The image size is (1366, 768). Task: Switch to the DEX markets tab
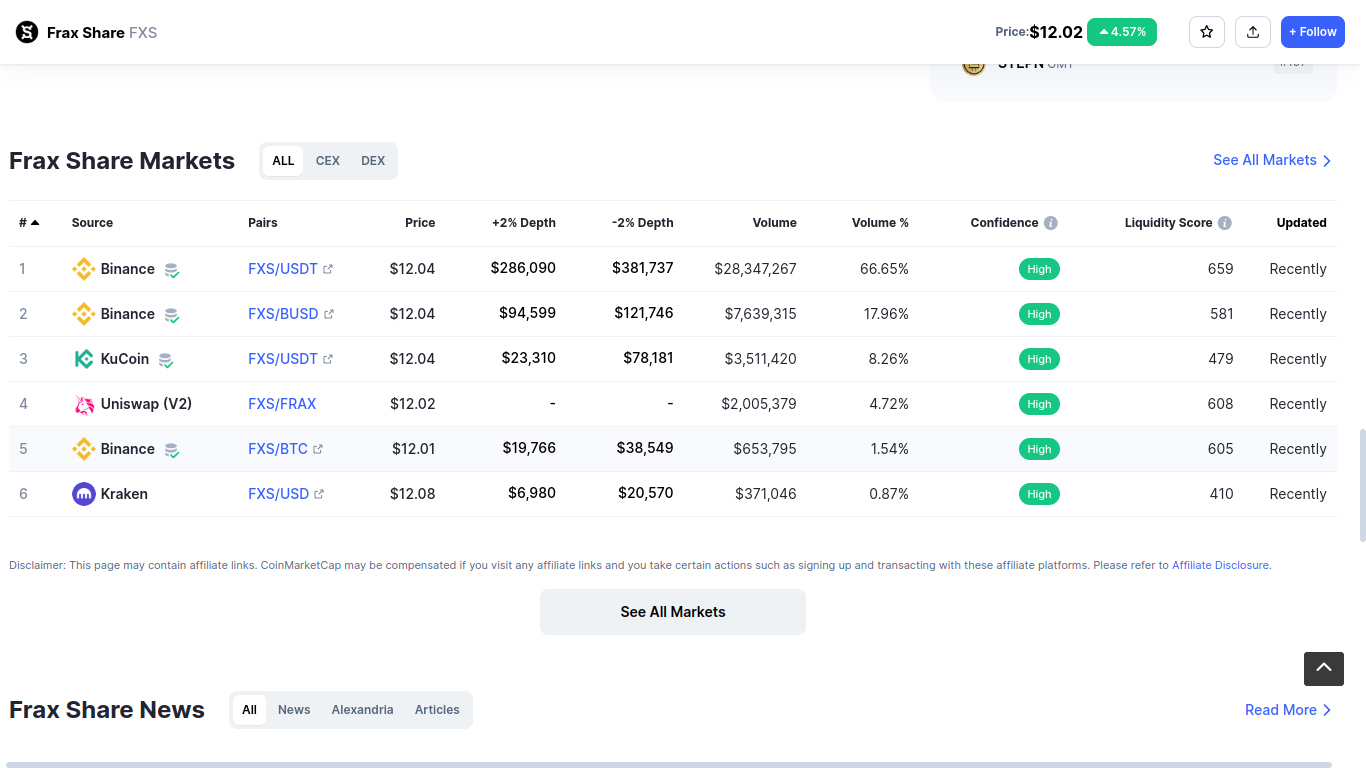[373, 161]
